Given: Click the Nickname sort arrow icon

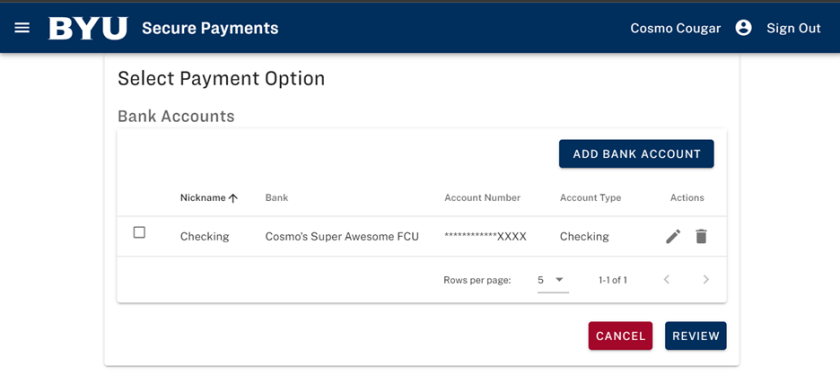Looking at the screenshot, I should pos(232,198).
